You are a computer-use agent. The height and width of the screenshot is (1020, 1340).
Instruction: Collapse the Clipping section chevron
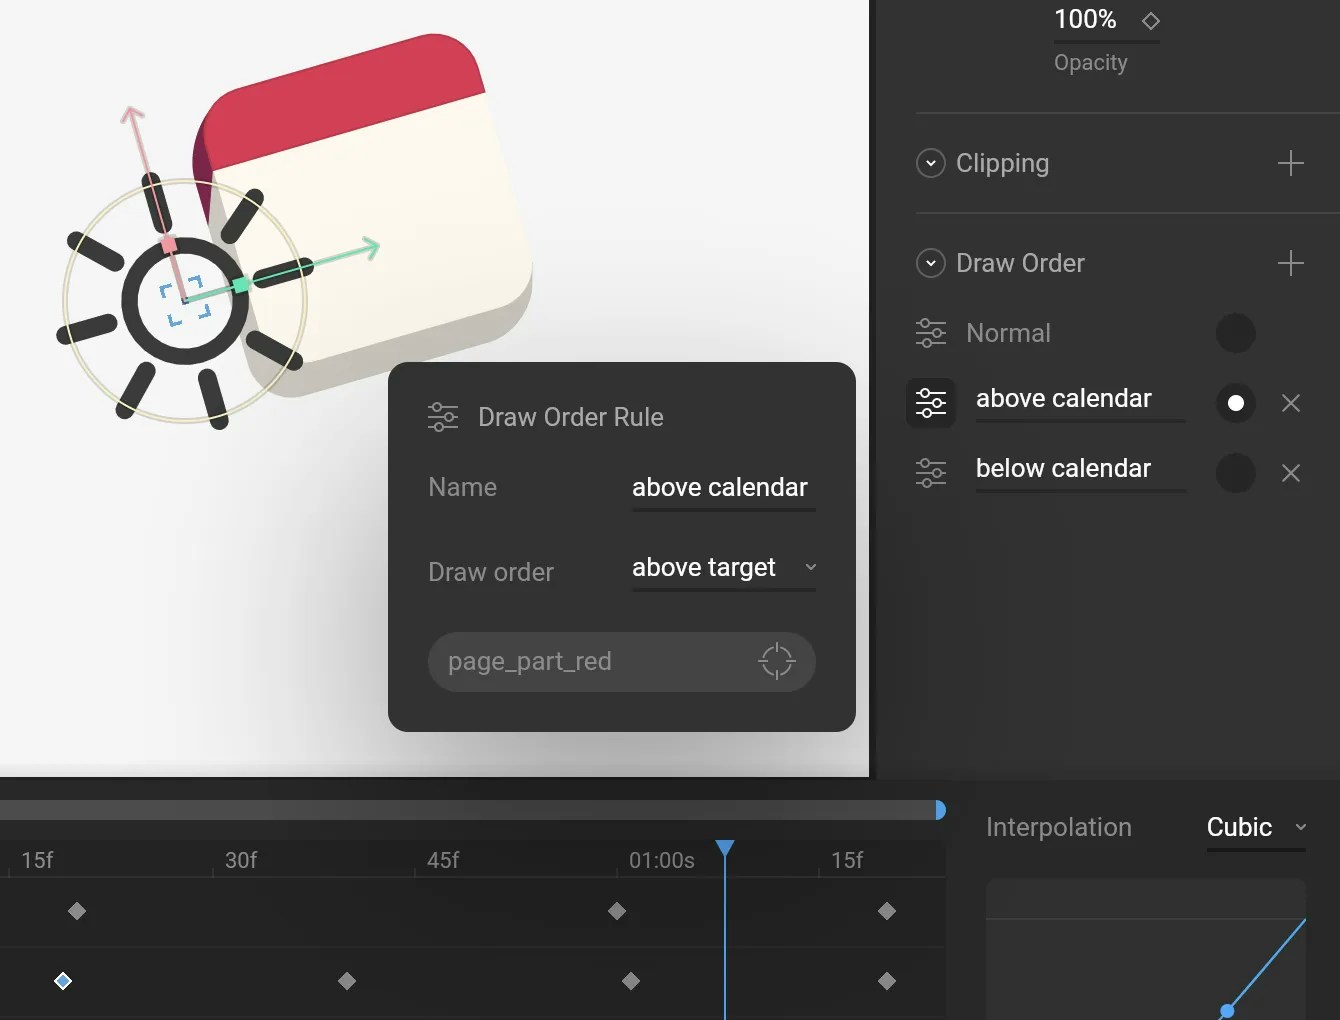930,163
